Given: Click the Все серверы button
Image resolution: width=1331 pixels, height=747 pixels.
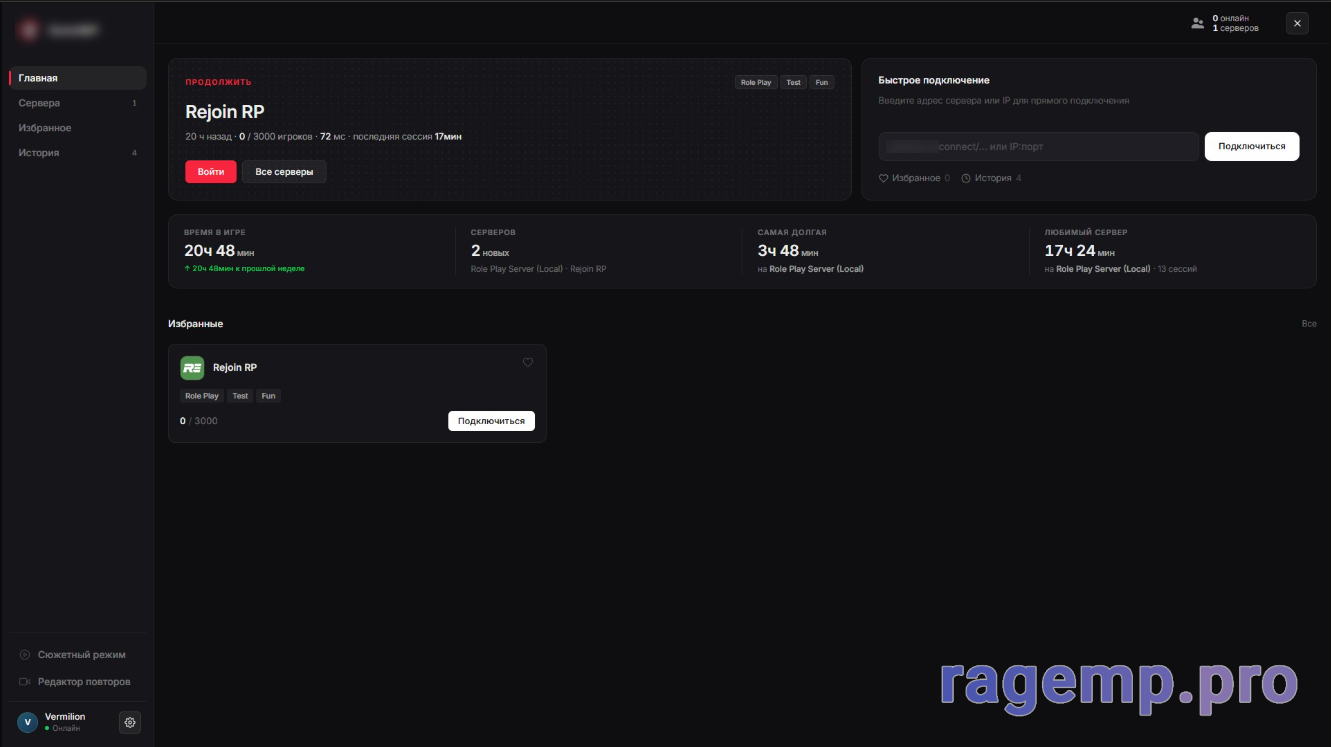Looking at the screenshot, I should 284,172.
